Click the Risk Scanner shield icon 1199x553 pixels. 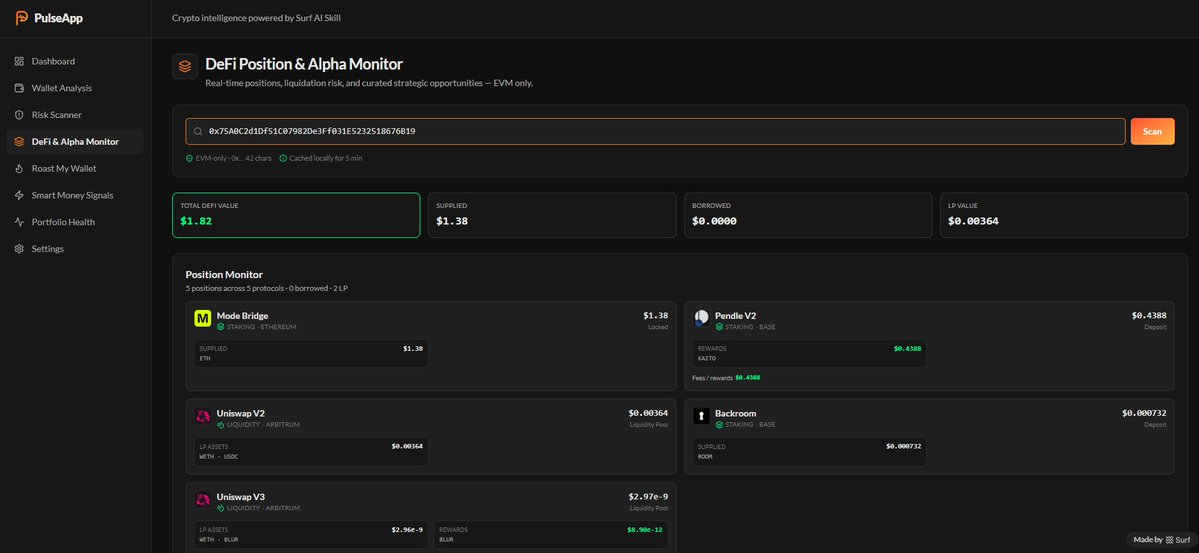19,115
